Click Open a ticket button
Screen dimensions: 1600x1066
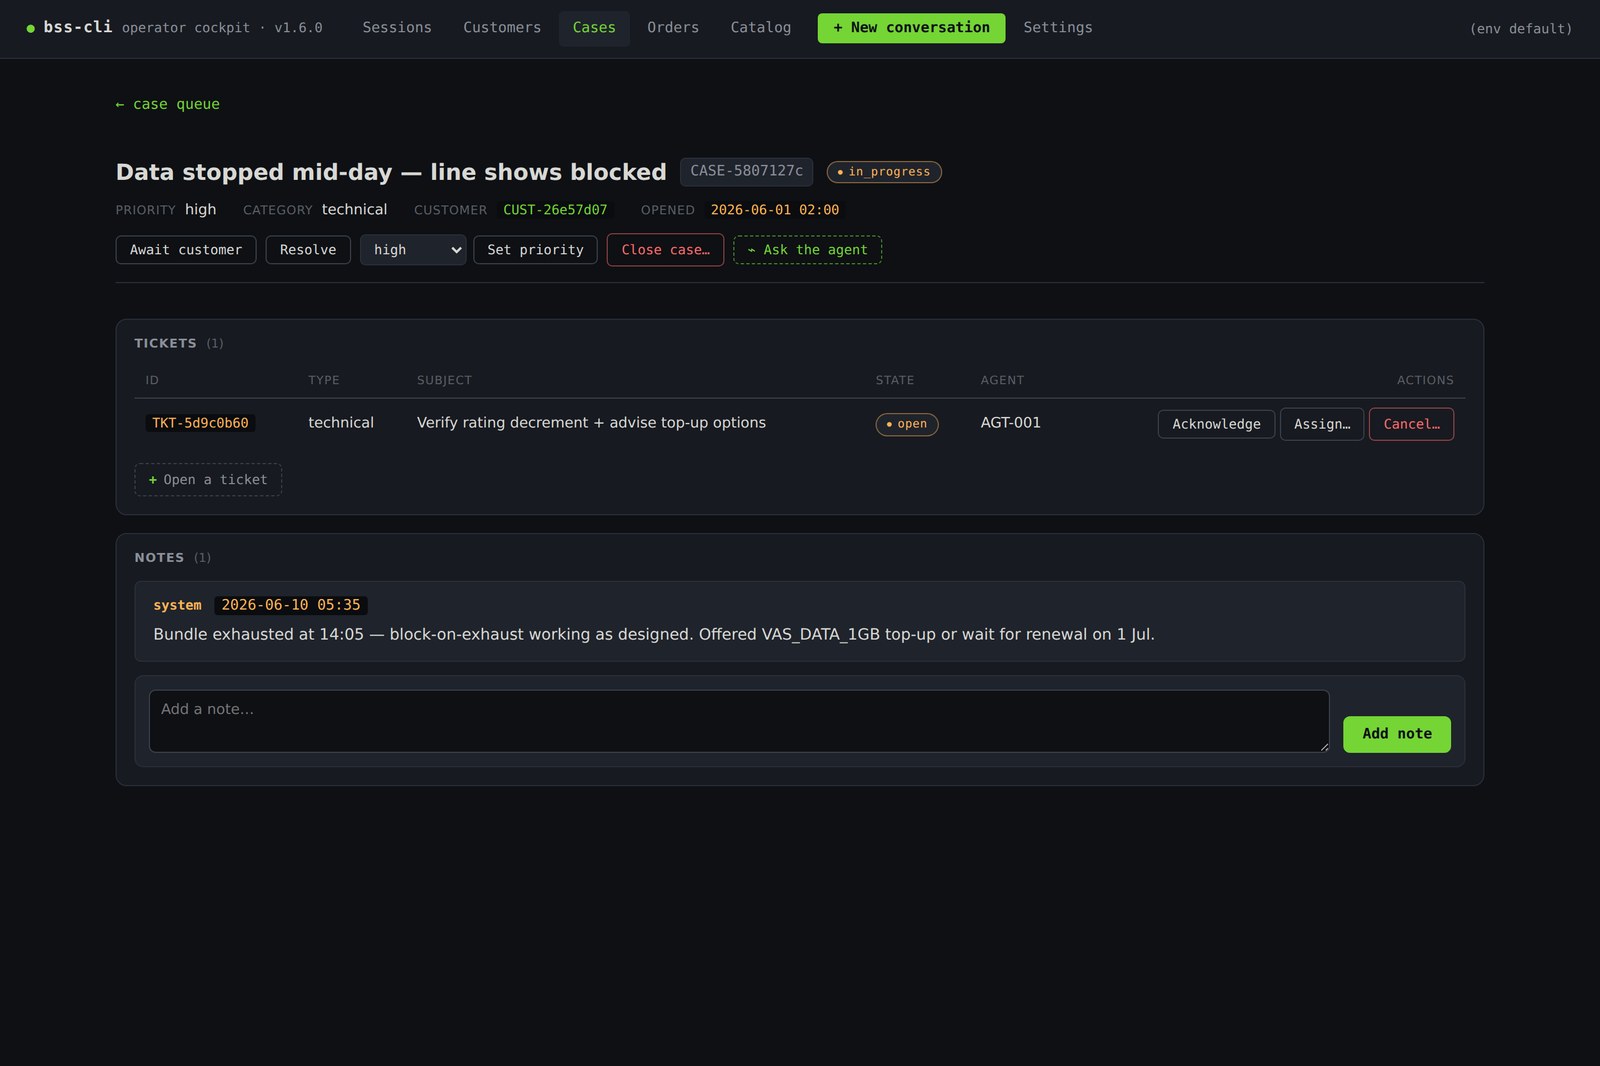208,480
